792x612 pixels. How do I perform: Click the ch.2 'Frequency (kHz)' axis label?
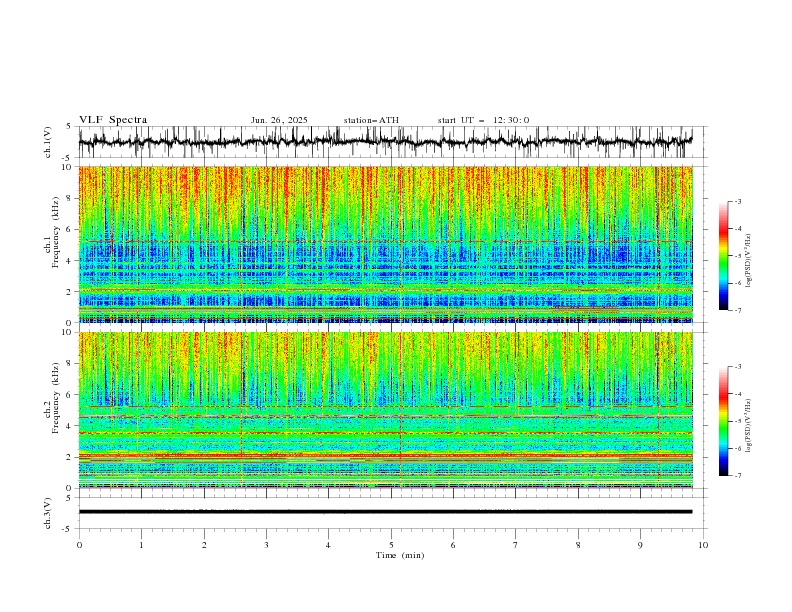coord(55,398)
